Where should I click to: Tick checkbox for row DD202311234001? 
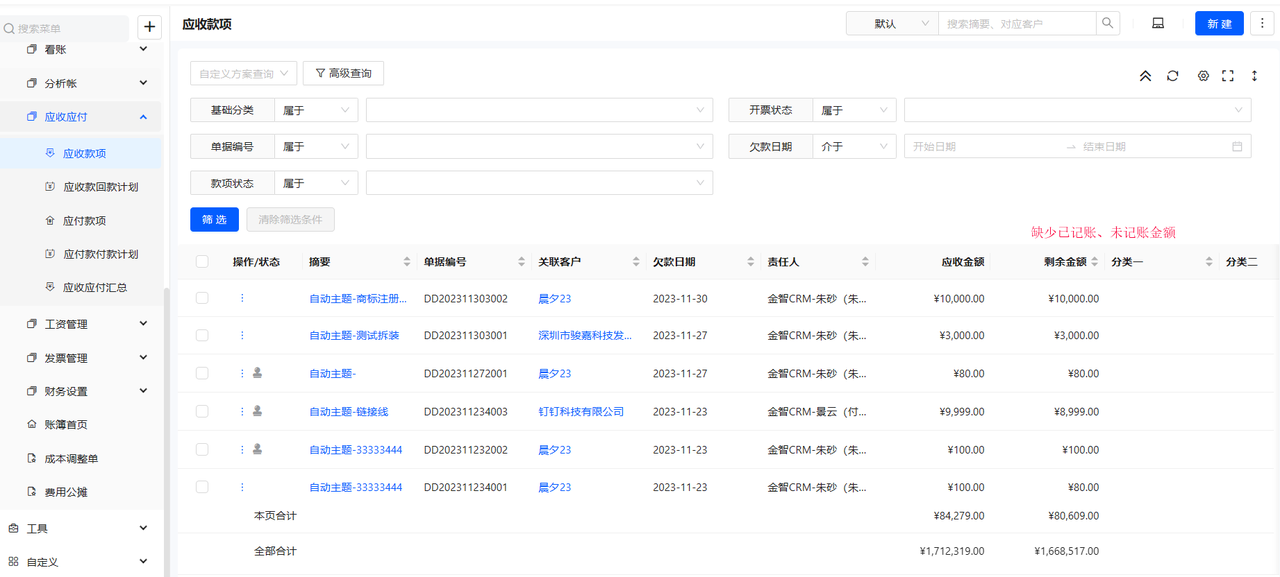[x=202, y=487]
